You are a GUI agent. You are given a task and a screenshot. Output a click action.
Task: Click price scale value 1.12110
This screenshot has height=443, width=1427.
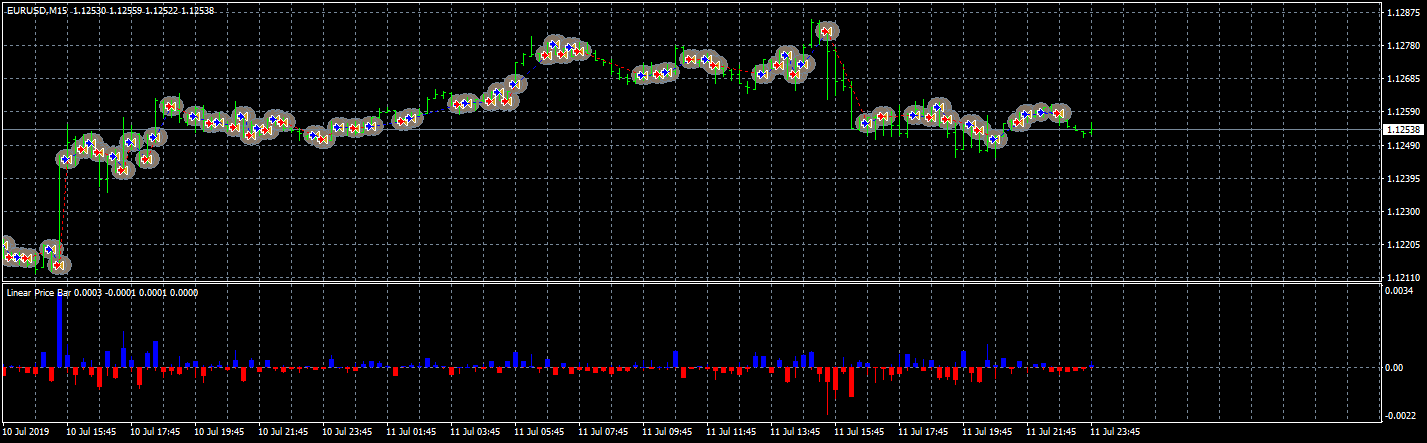[1402, 277]
